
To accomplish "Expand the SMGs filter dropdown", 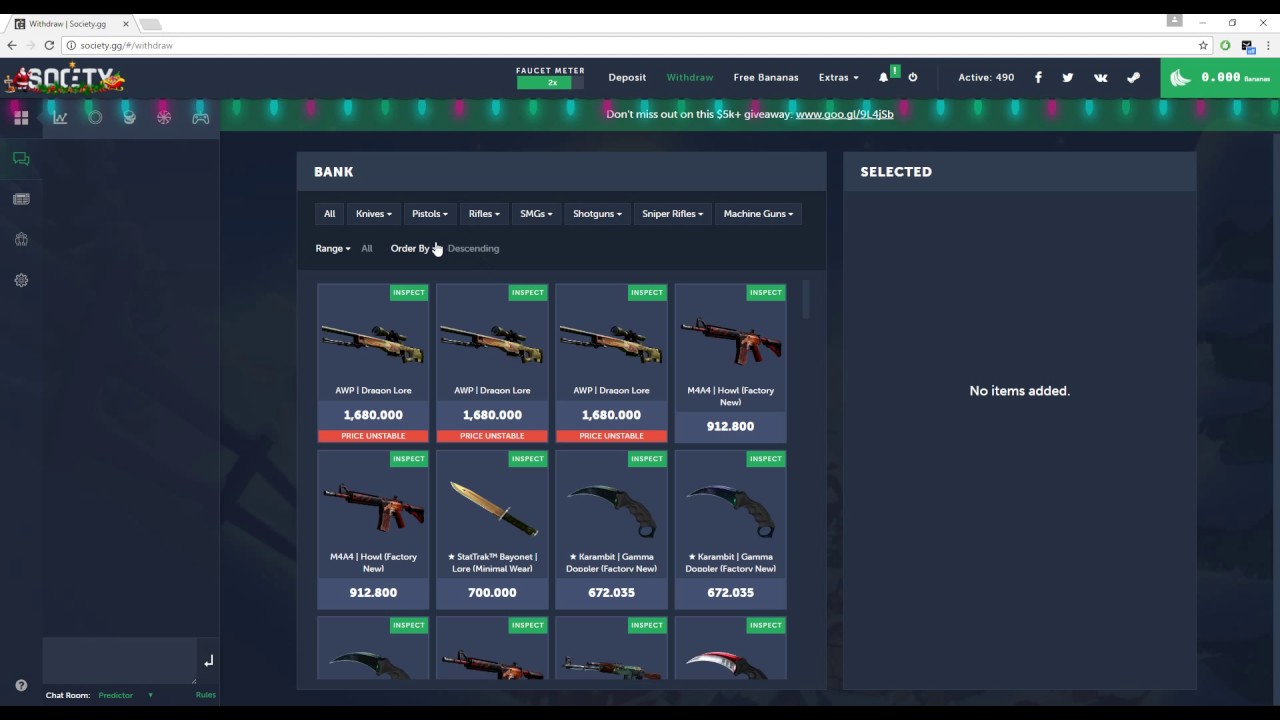I will click(536, 214).
